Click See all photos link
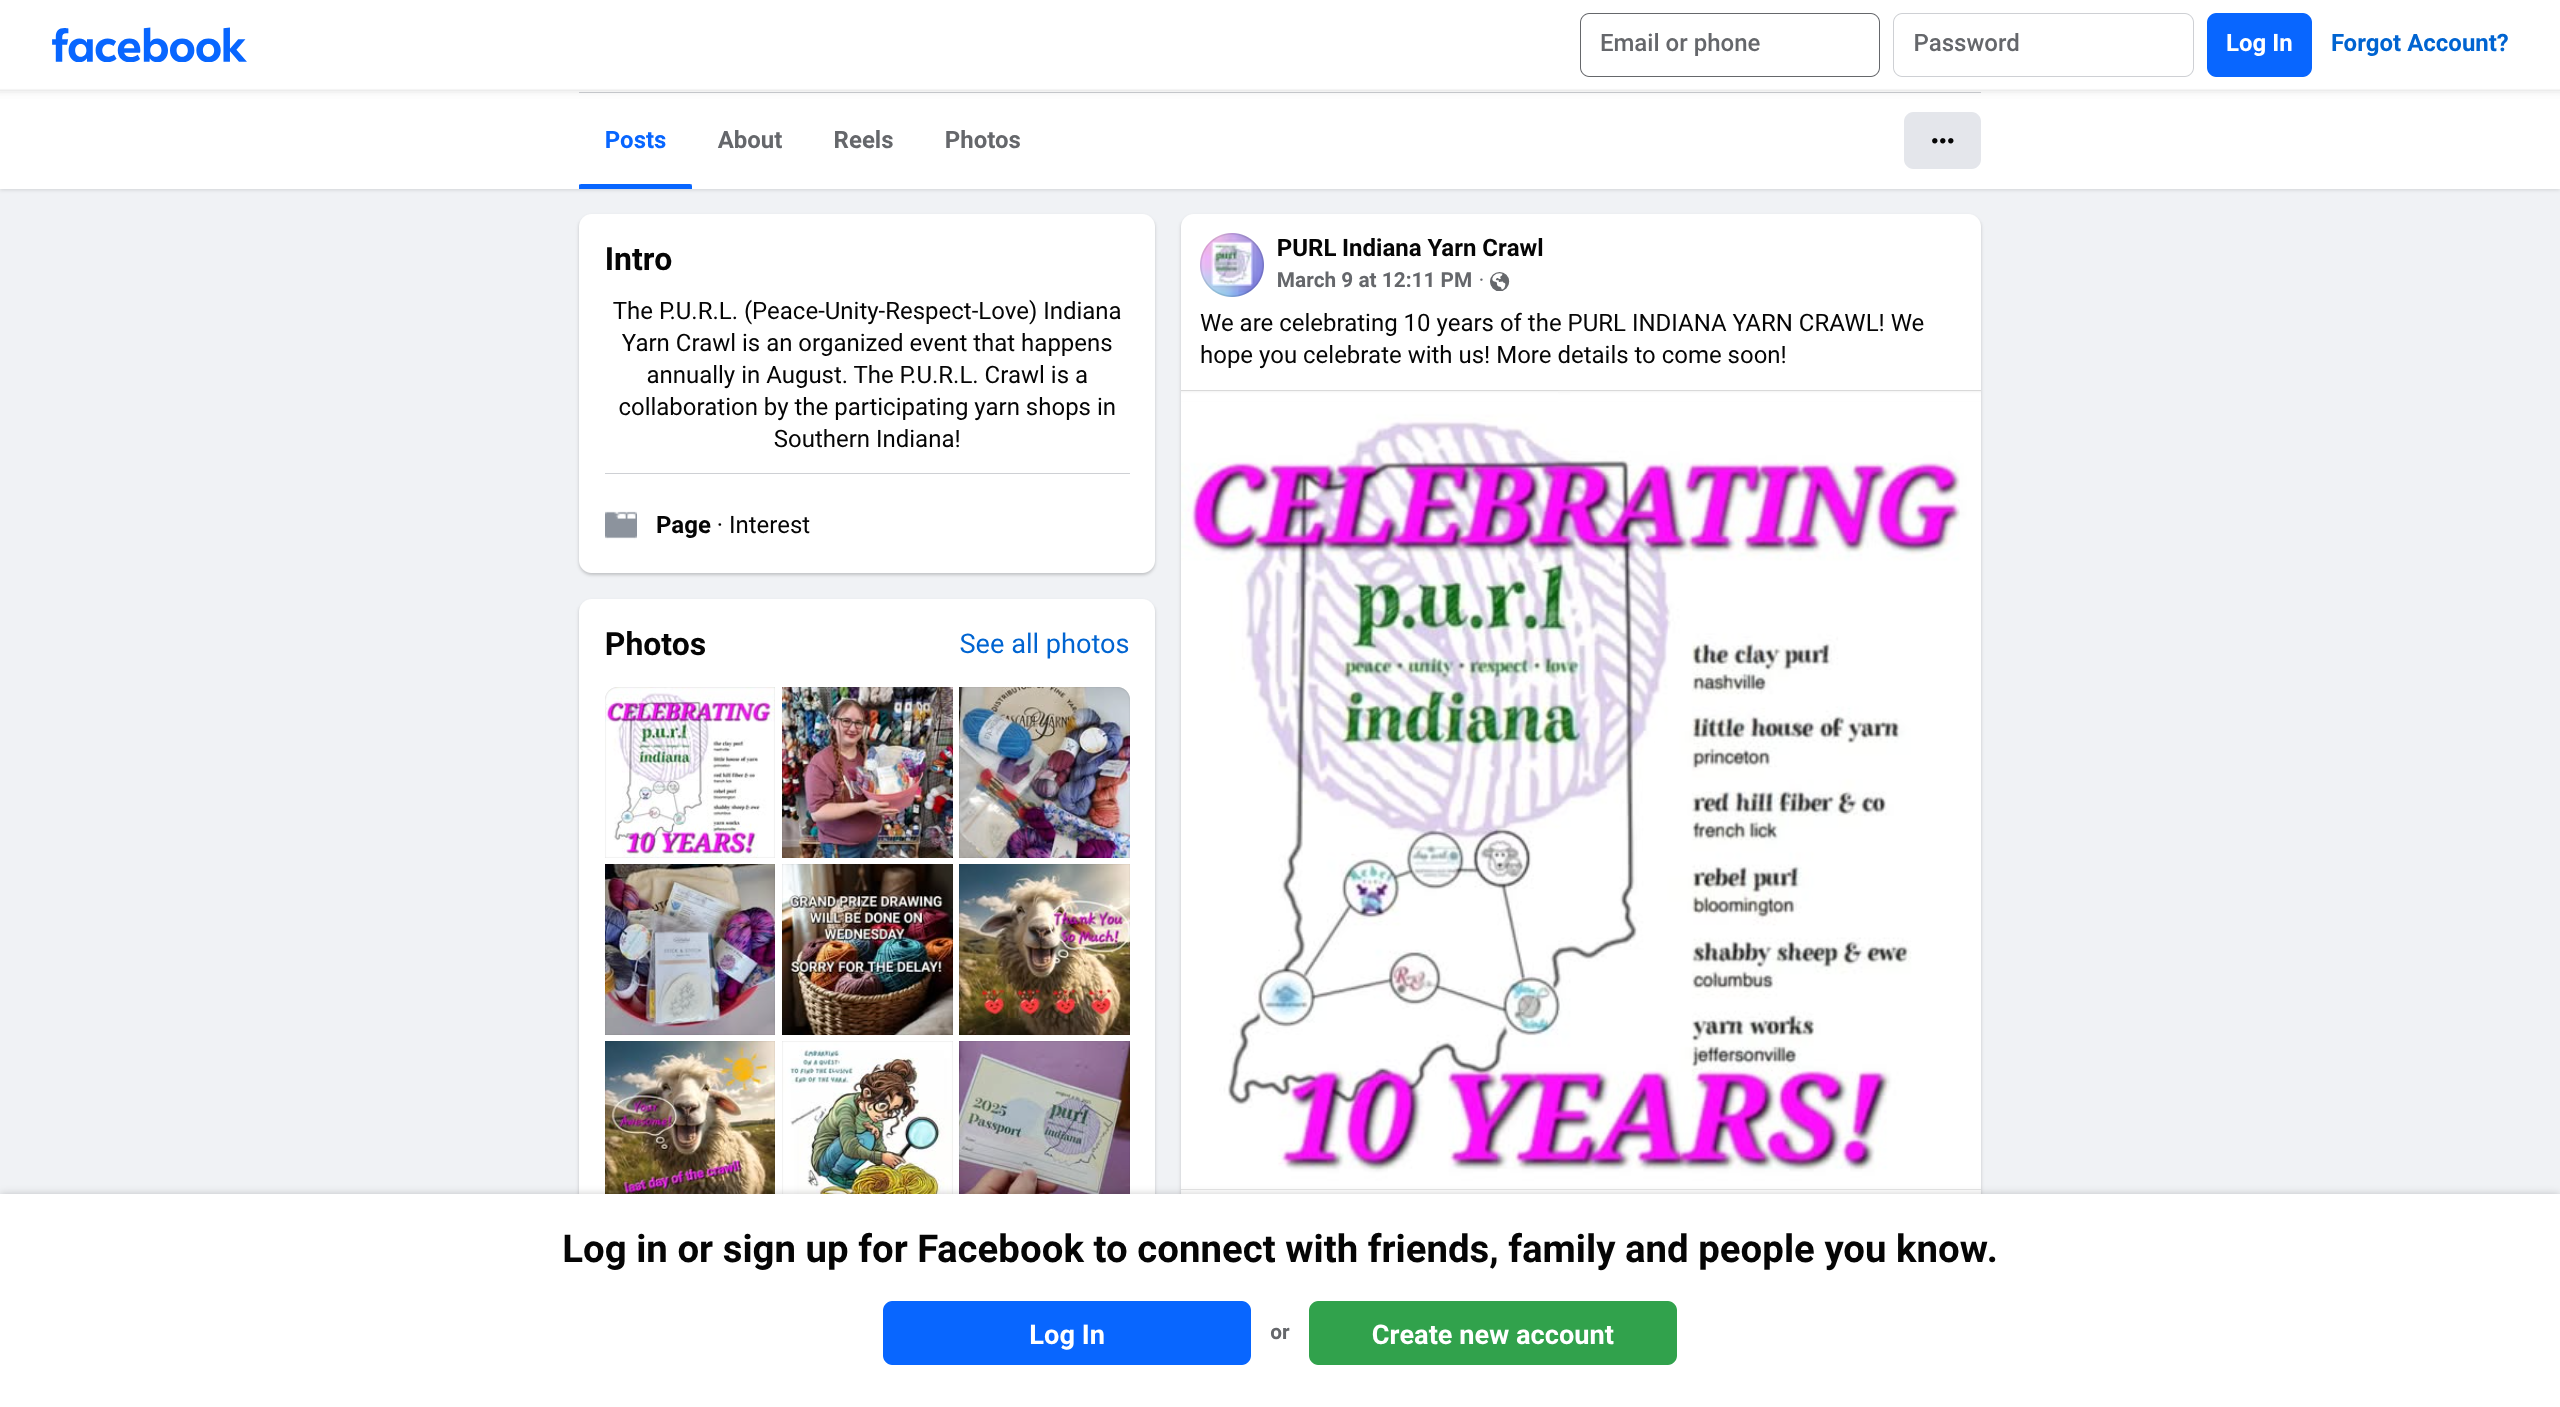2560x1407 pixels. coord(1043,644)
